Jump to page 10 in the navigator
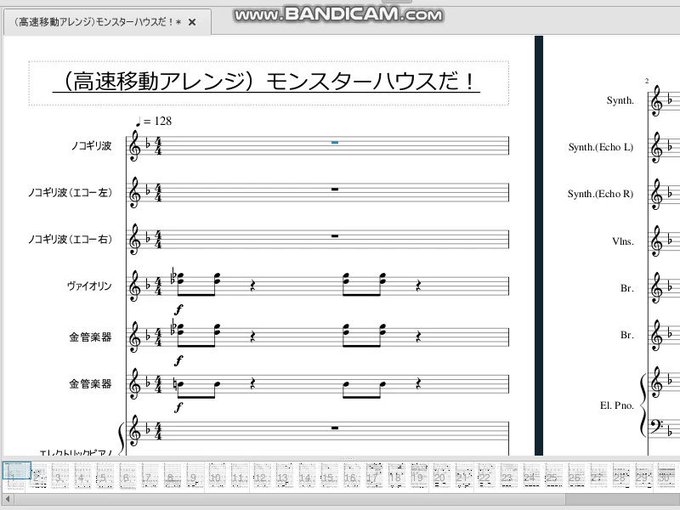This screenshot has width=680, height=510. 216,477
